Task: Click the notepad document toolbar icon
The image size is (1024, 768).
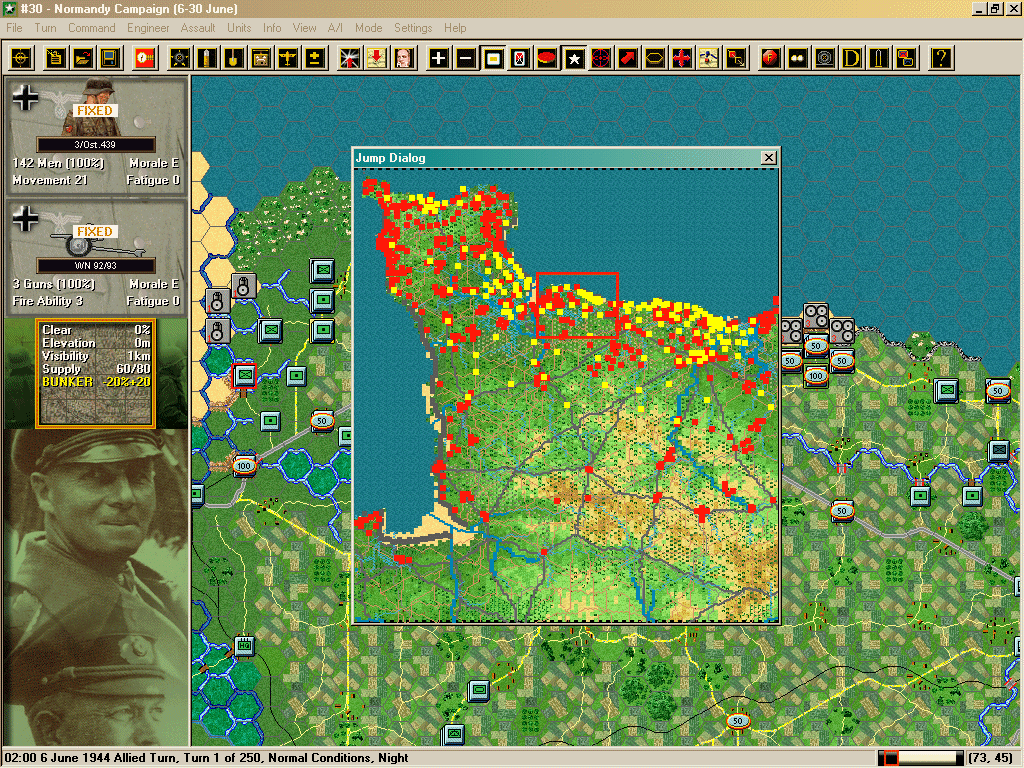Action: (x=56, y=58)
